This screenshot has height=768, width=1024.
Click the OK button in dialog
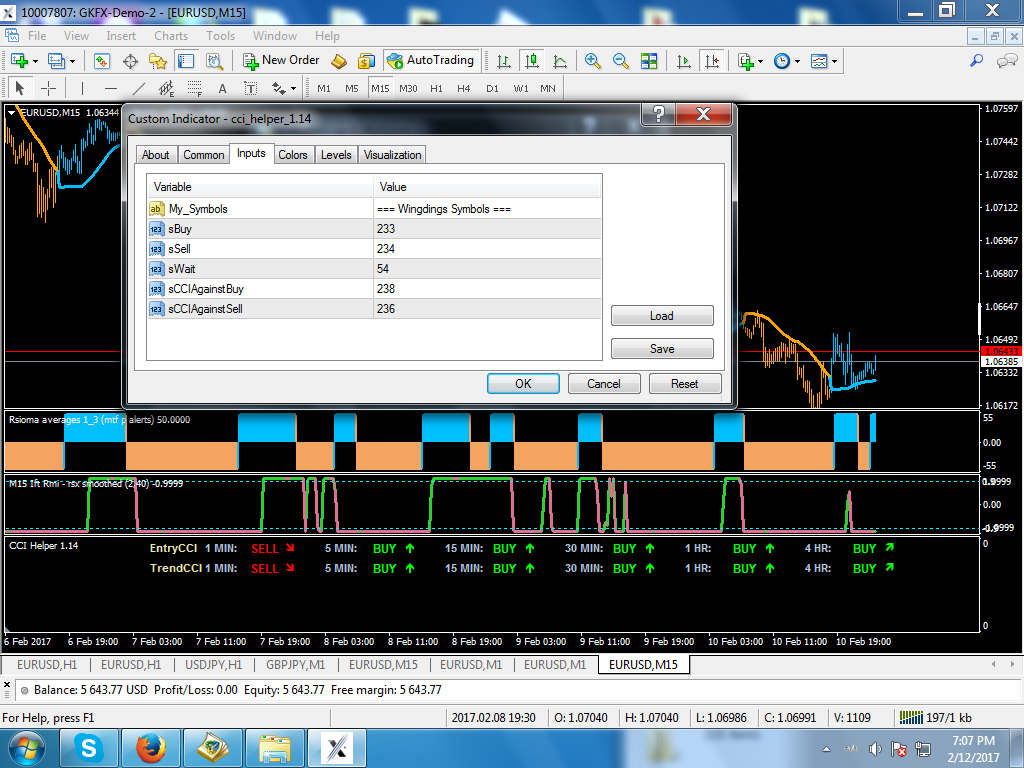tap(523, 383)
